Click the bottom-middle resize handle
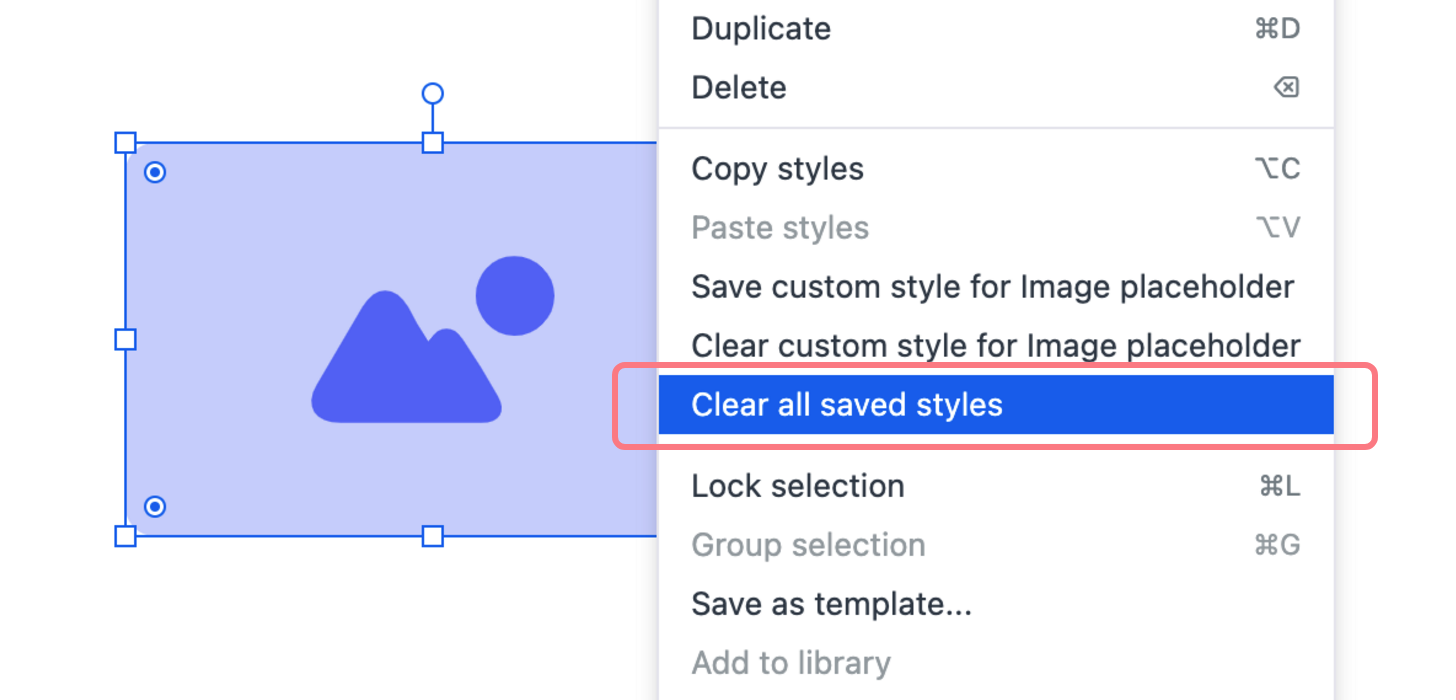Viewport: 1456px width, 700px height. (x=432, y=536)
